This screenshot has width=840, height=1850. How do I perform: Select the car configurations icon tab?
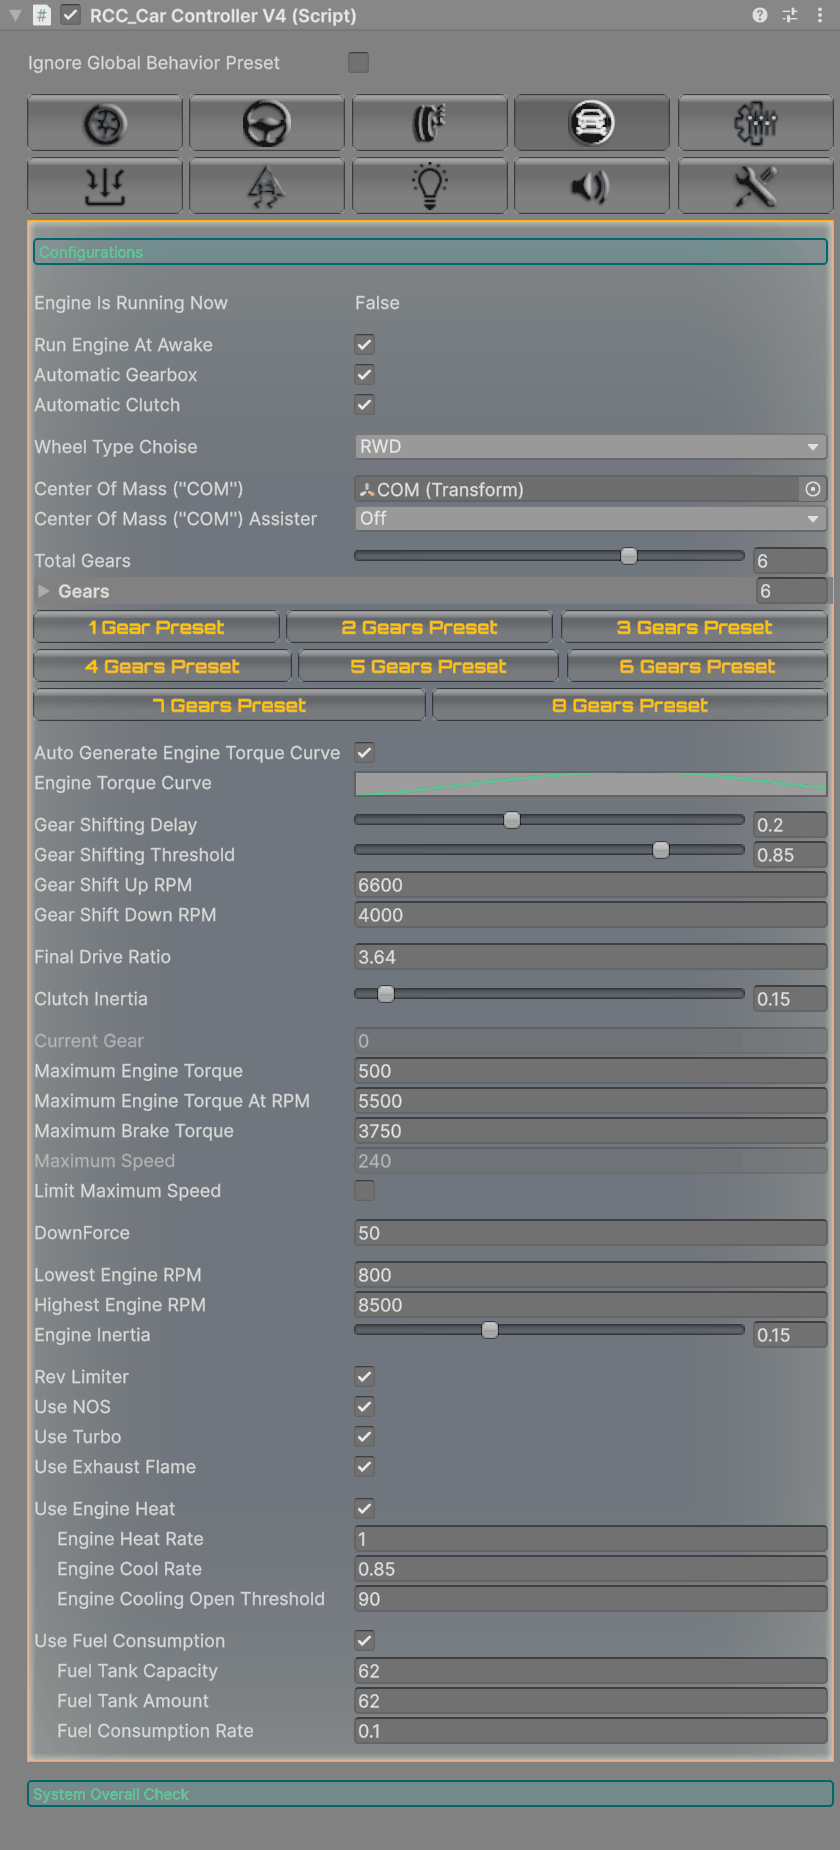click(x=592, y=123)
